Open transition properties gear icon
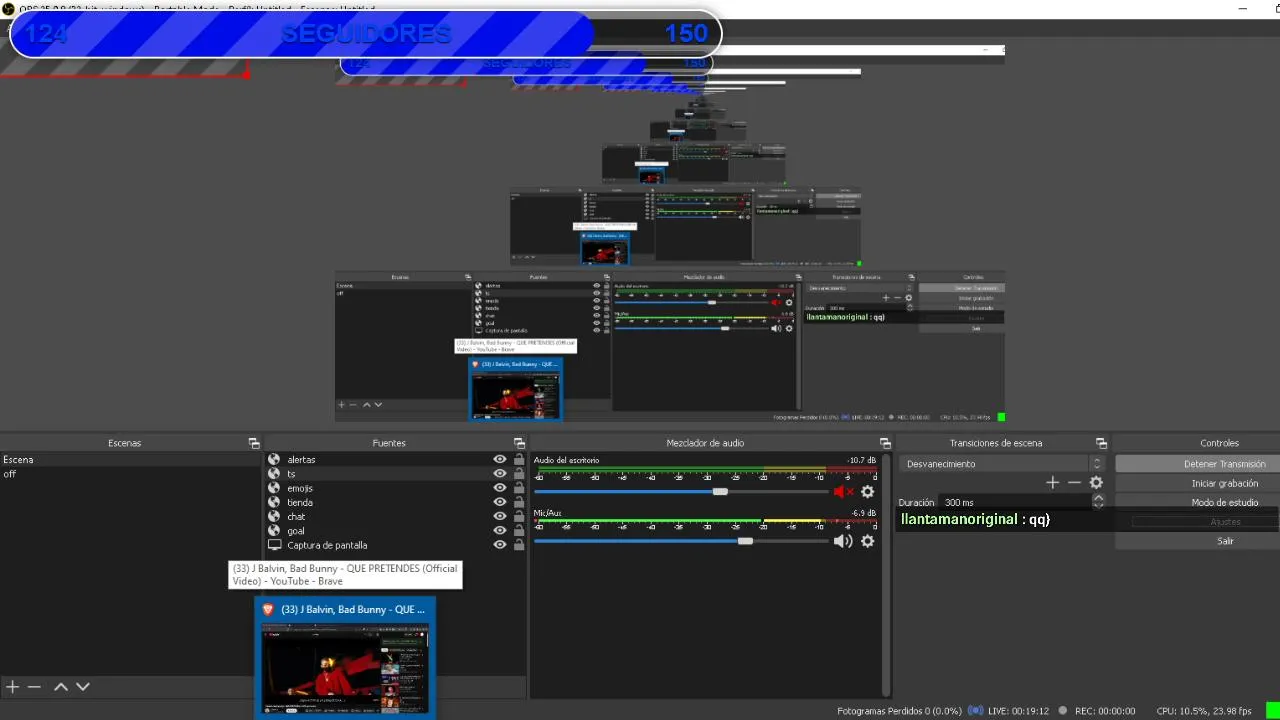 click(1096, 483)
